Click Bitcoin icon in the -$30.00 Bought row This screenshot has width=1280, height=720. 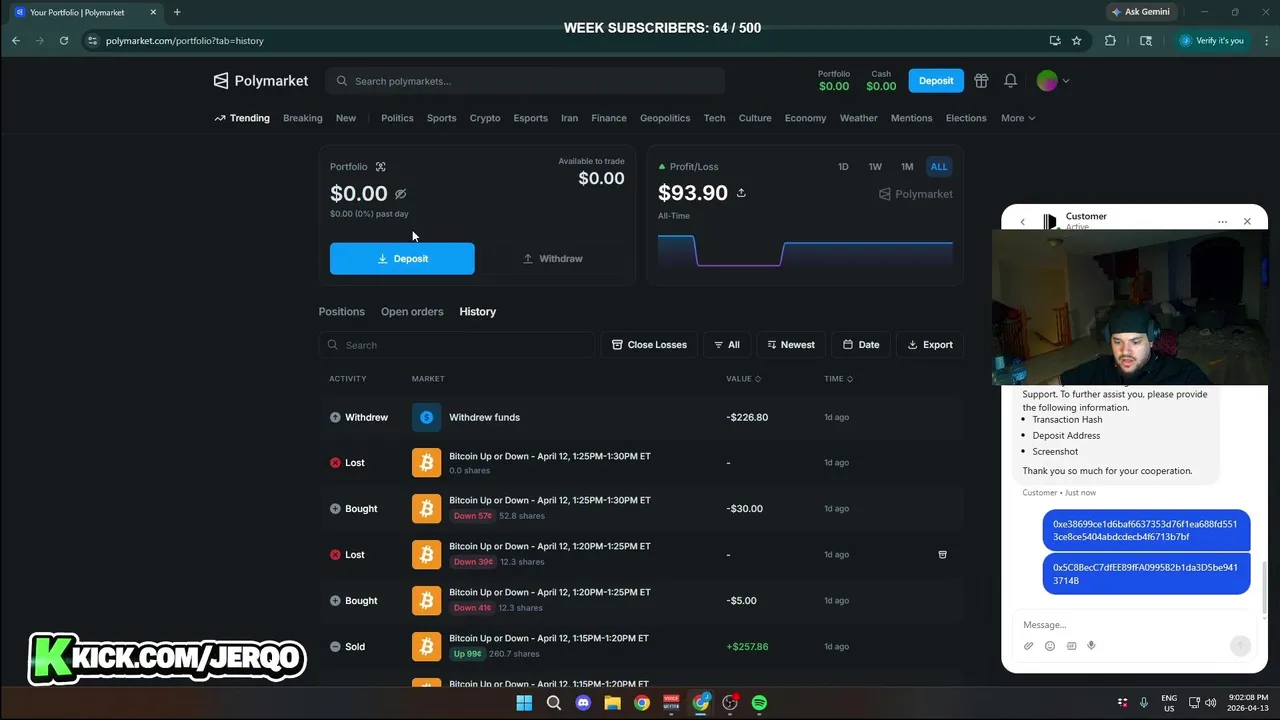point(426,509)
